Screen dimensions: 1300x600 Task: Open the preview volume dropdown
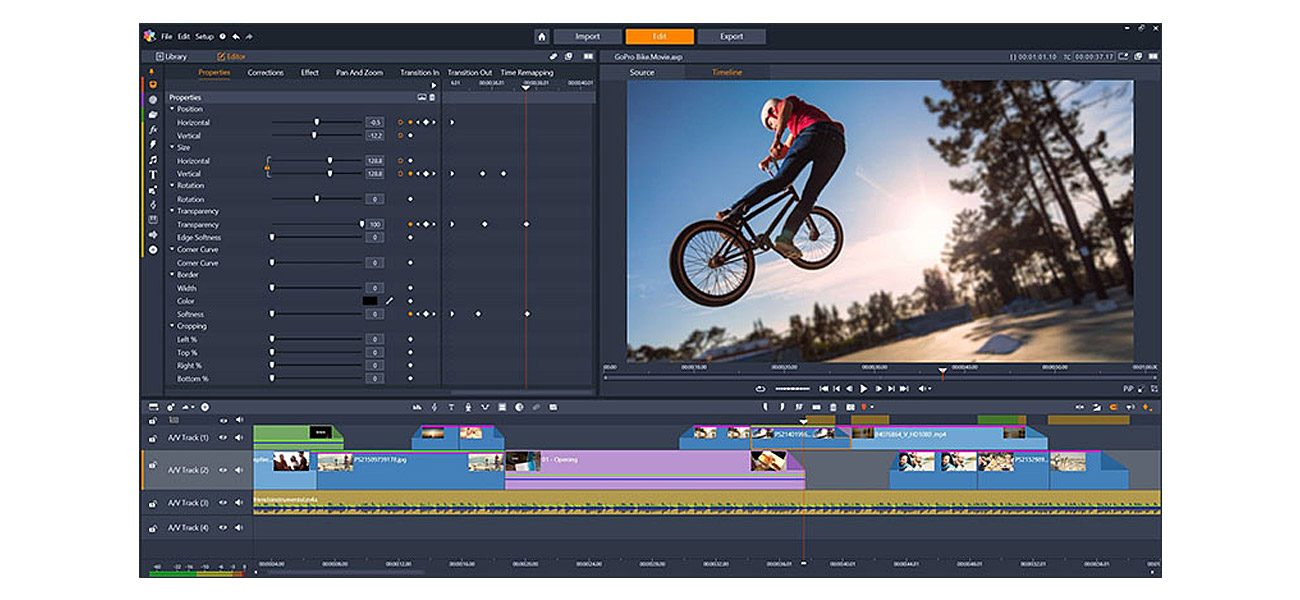930,388
